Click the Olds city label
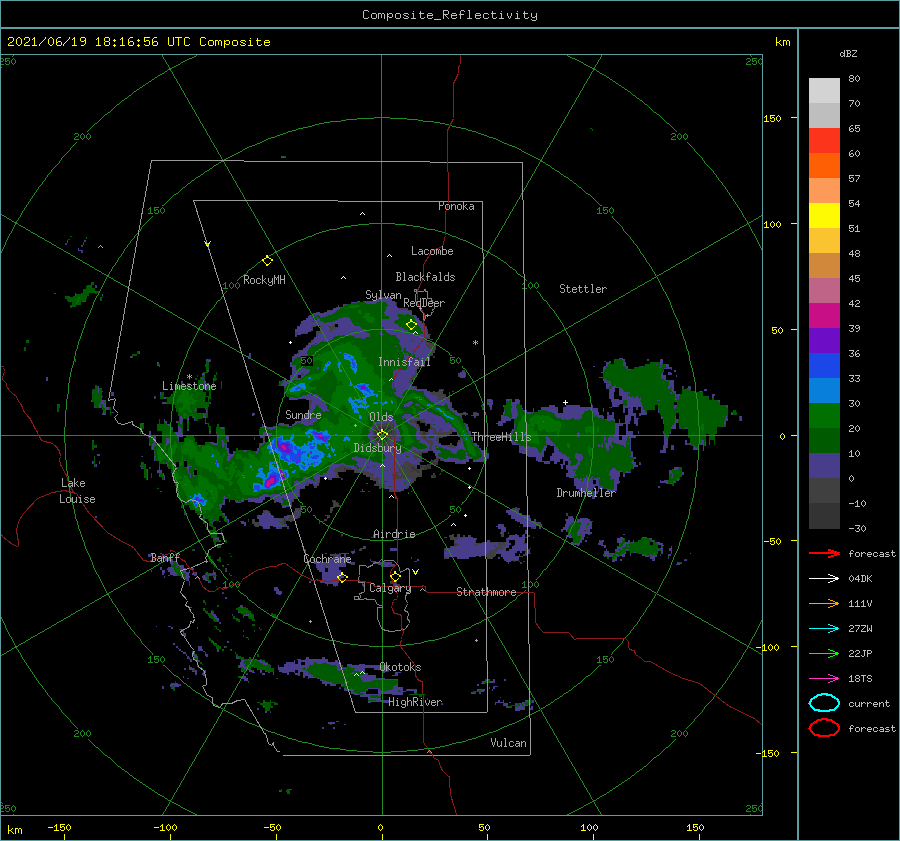 coord(381,417)
